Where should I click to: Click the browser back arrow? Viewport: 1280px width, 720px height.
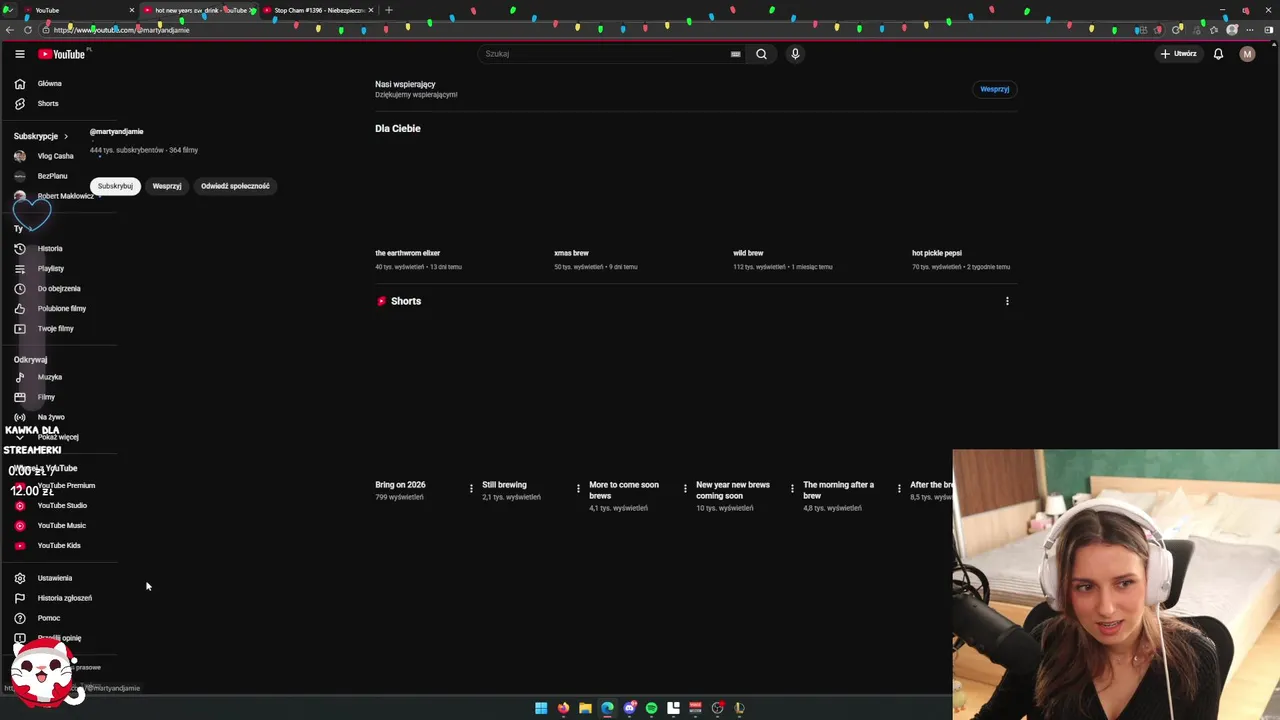pyautogui.click(x=10, y=30)
